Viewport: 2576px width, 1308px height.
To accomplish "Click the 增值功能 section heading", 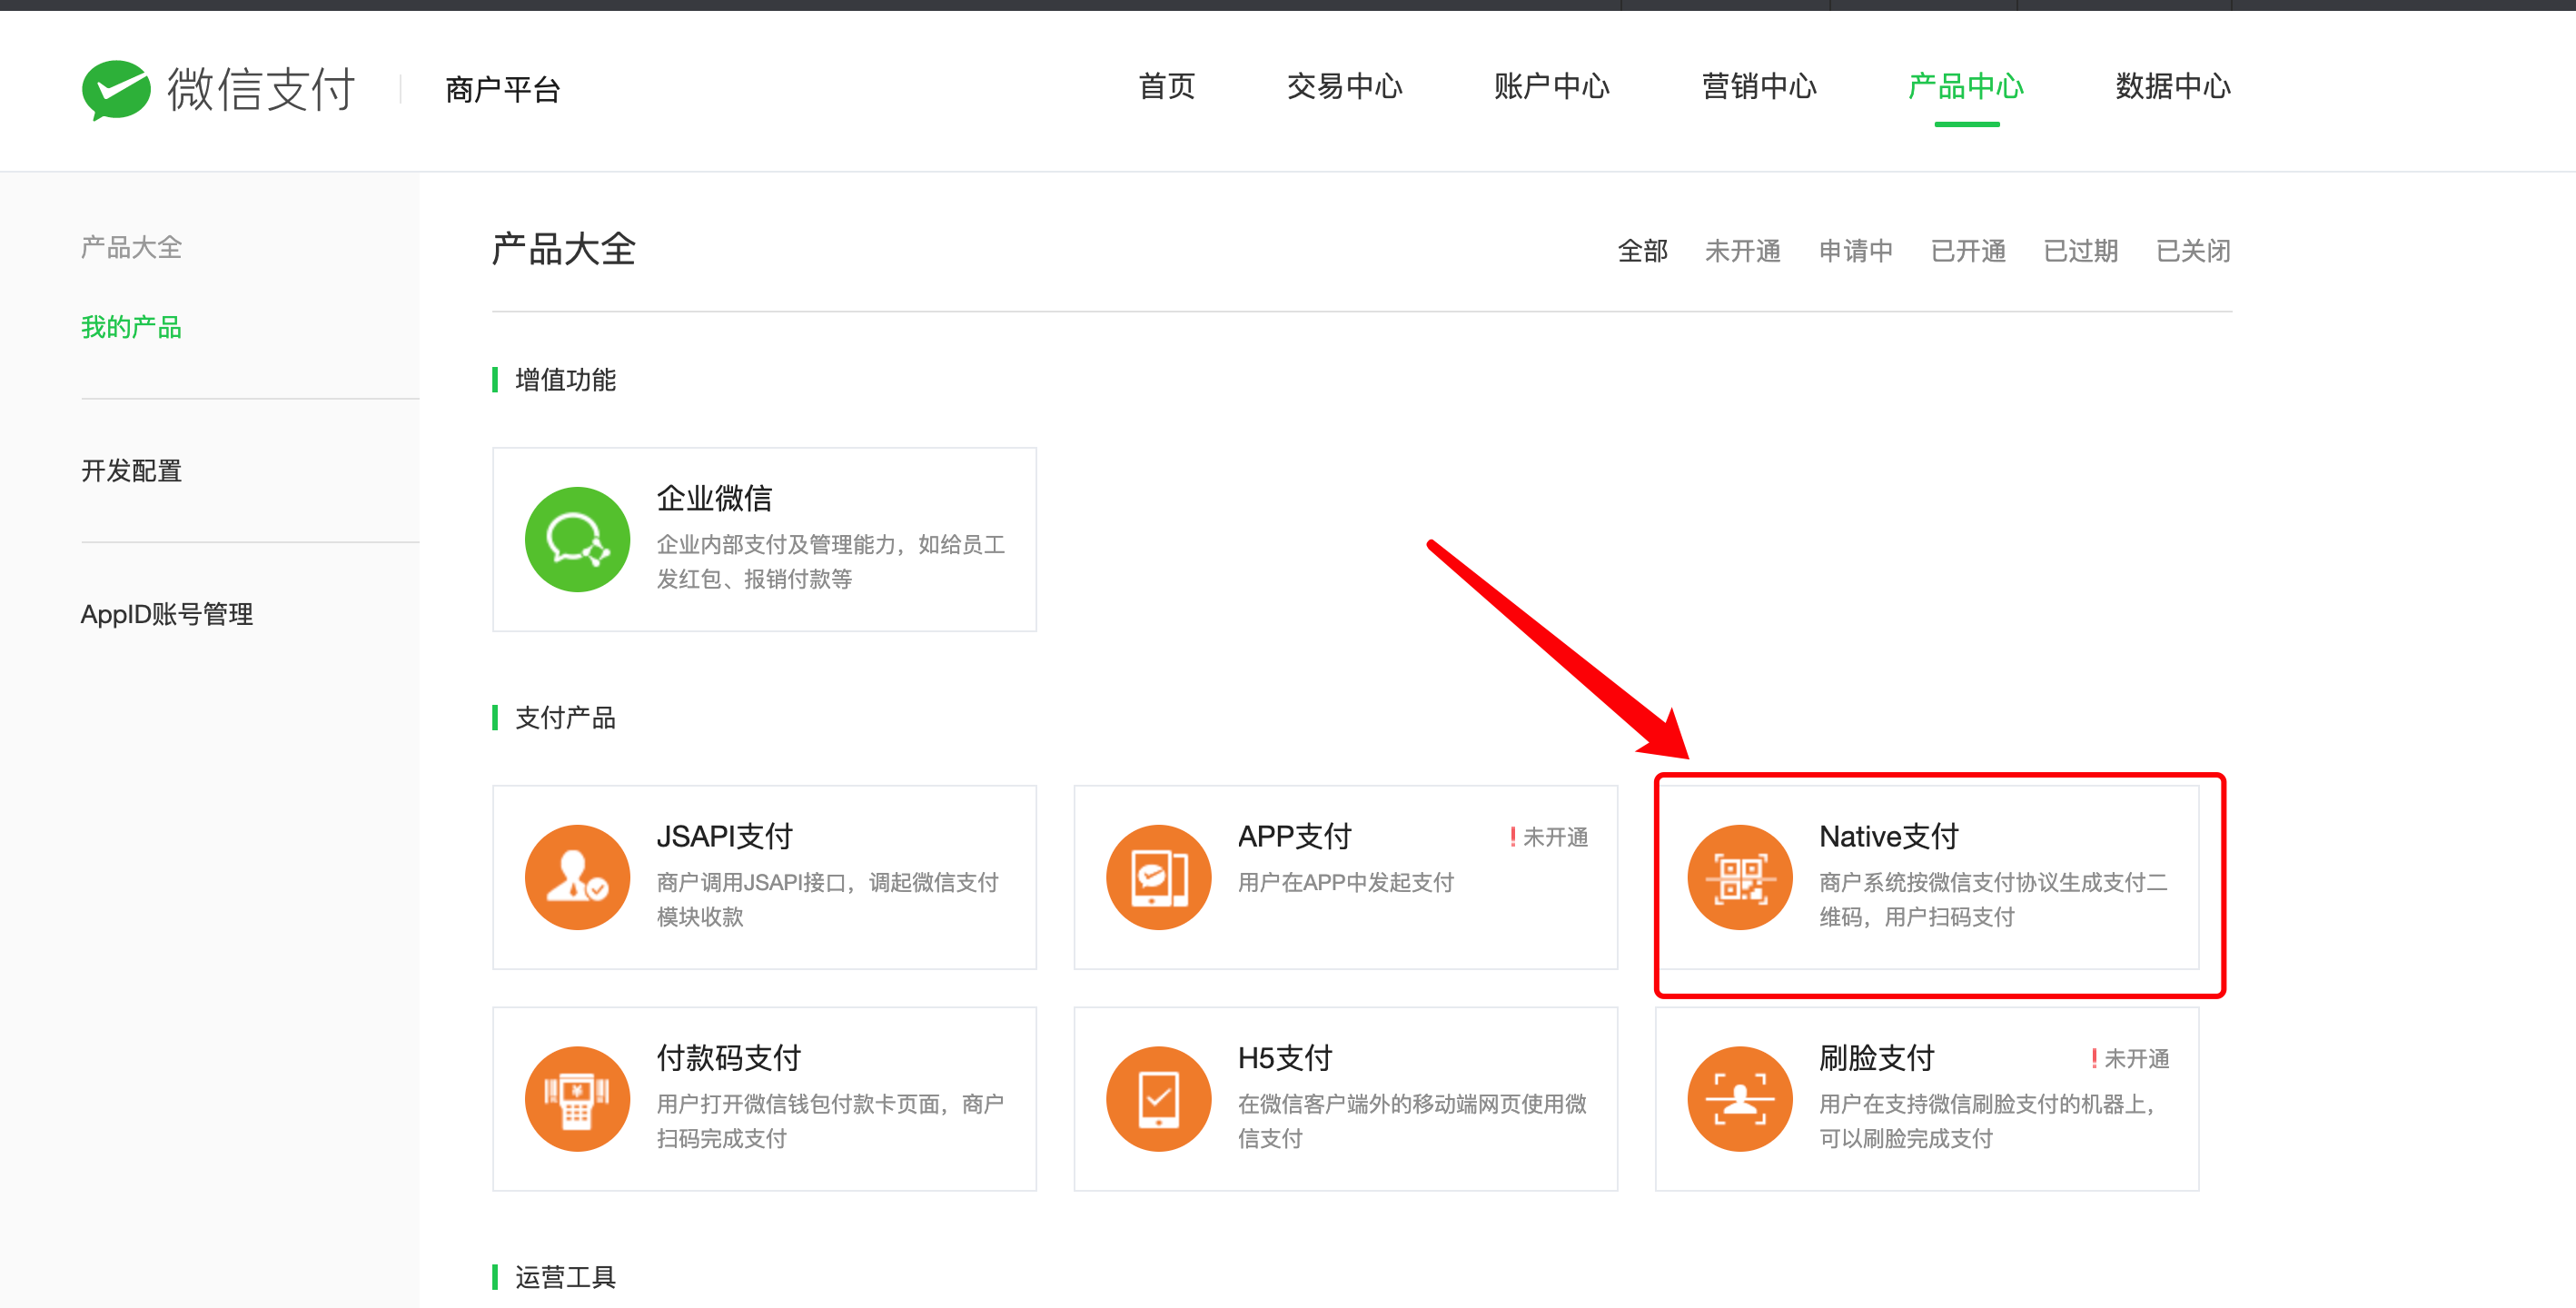I will [565, 380].
